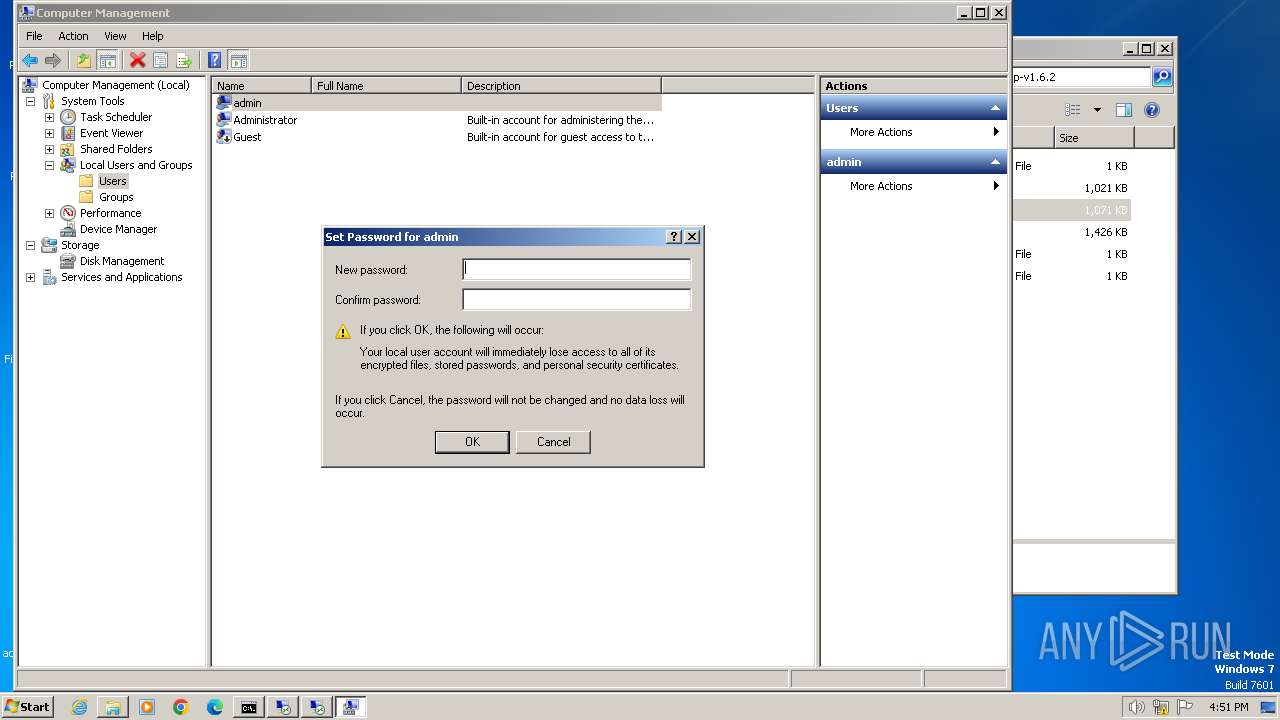This screenshot has width=1280, height=720.
Task: Expand the Performance tree node
Action: coord(49,213)
